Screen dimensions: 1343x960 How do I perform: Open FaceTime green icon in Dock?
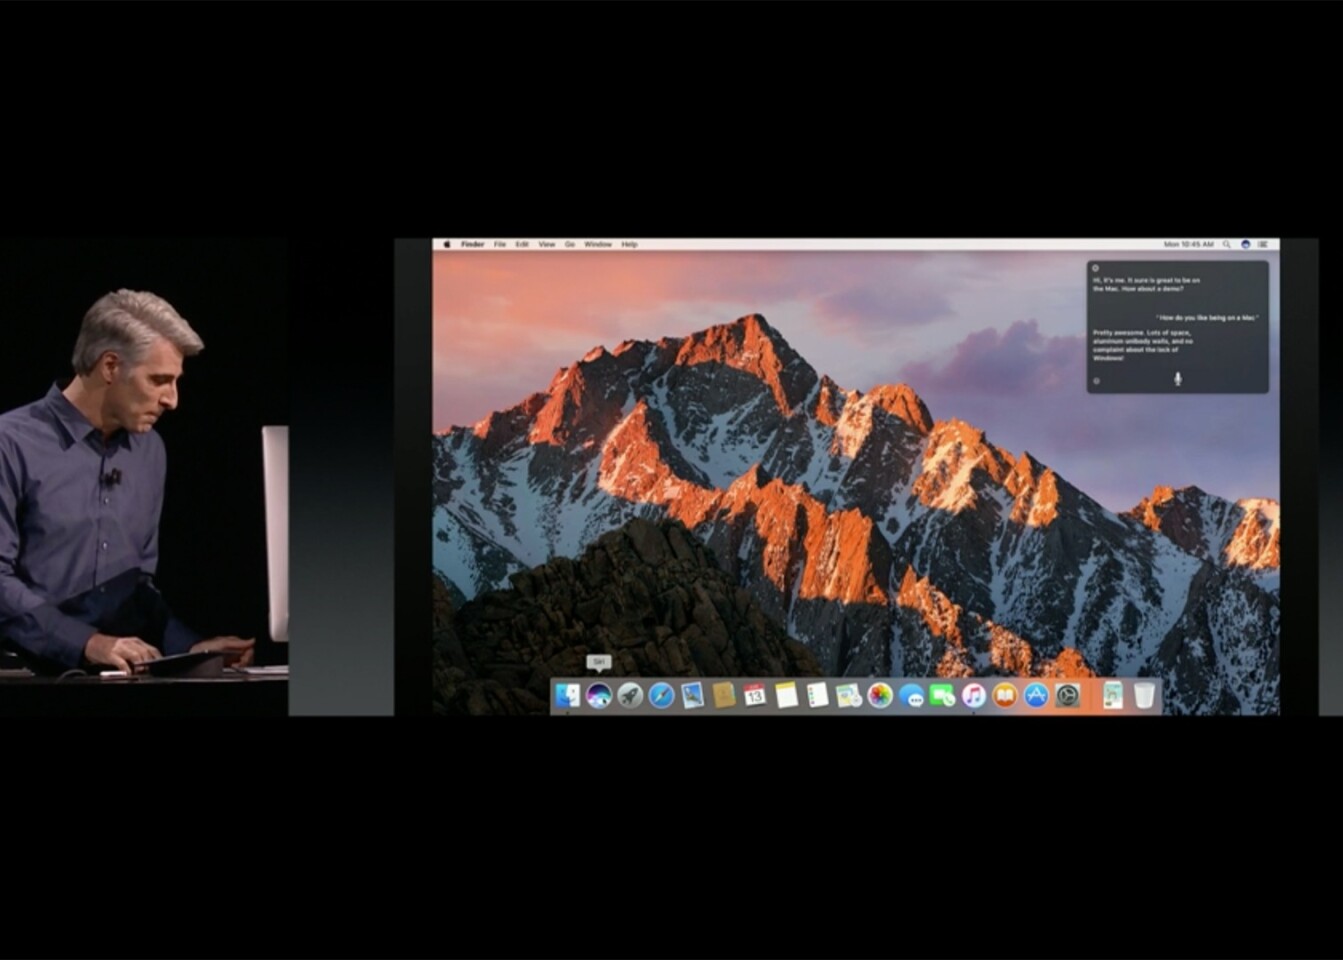(942, 695)
